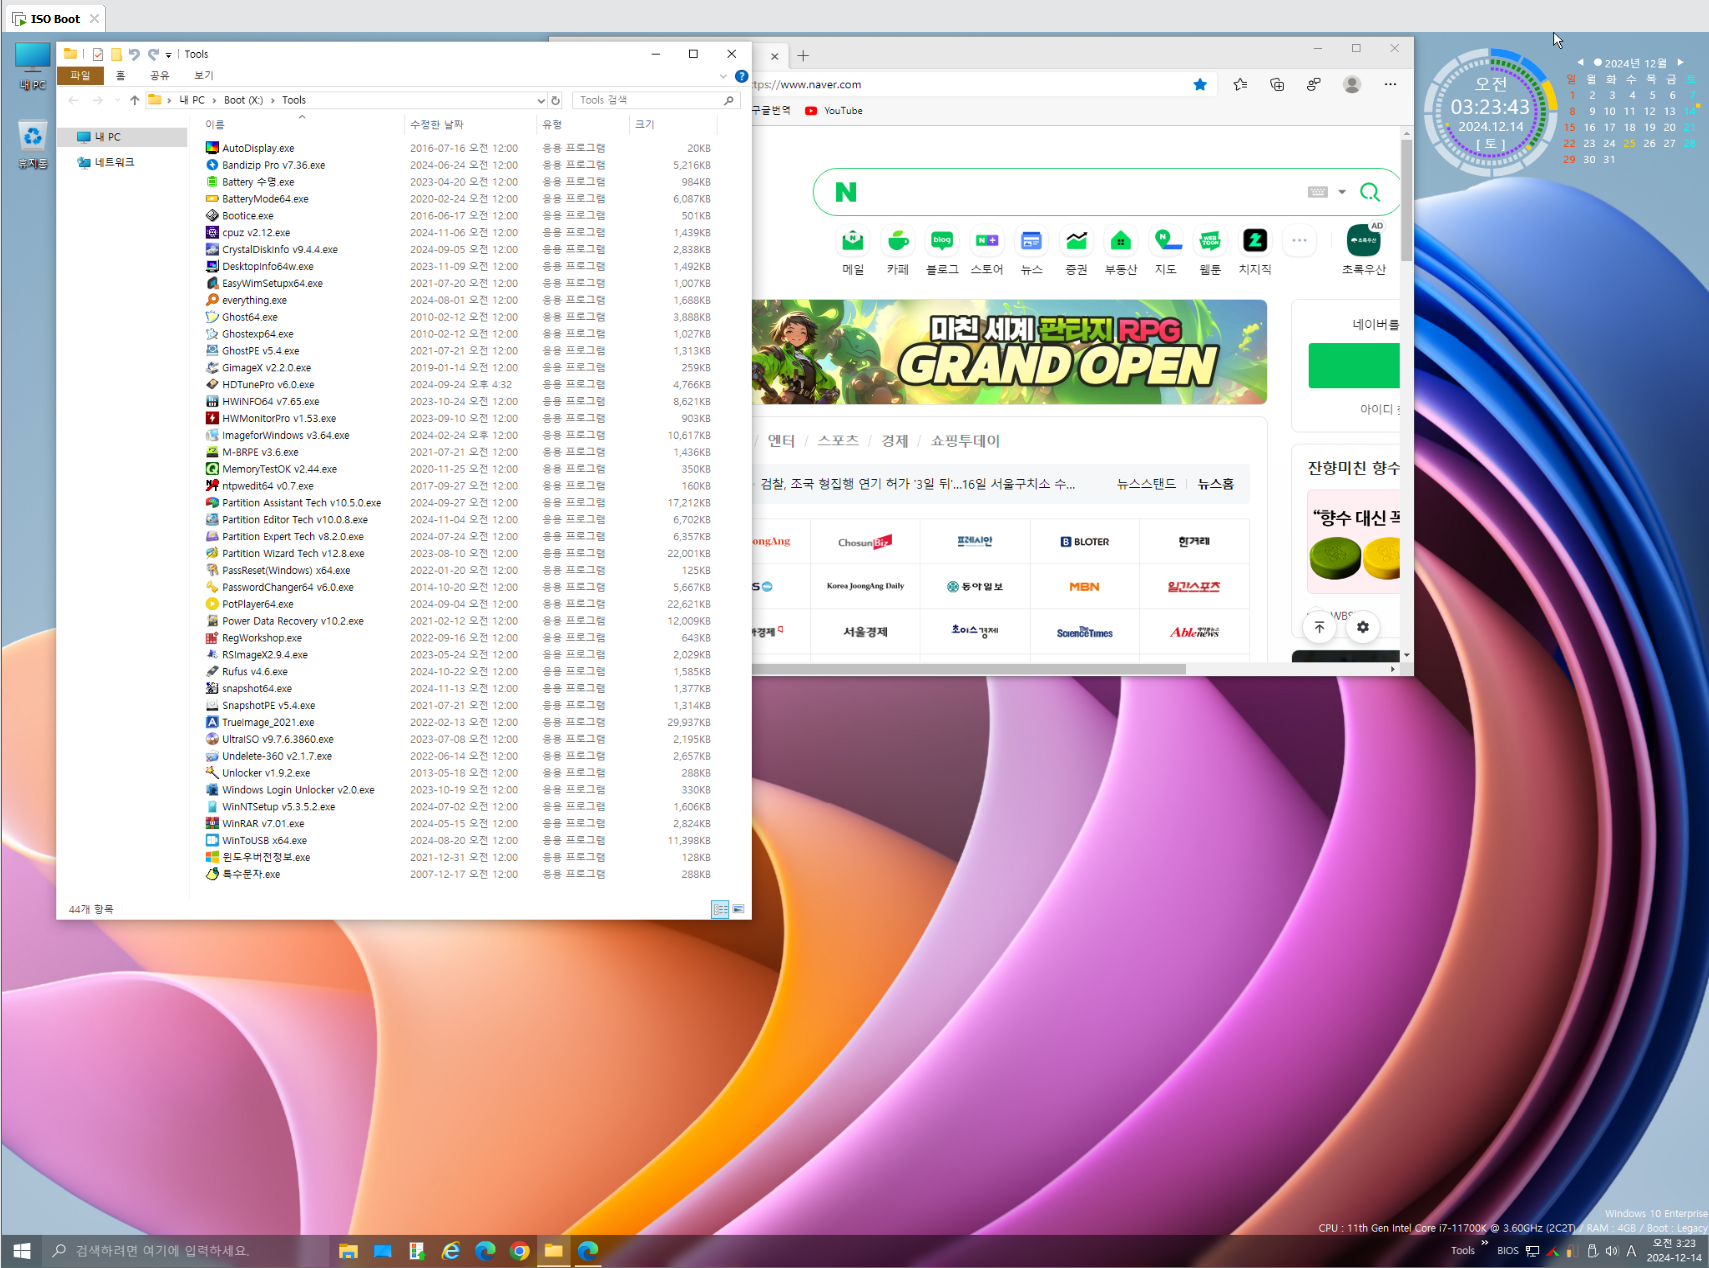The image size is (1709, 1268).
Task: Click the 뉴스스탠드 link on Naver
Action: point(1146,484)
